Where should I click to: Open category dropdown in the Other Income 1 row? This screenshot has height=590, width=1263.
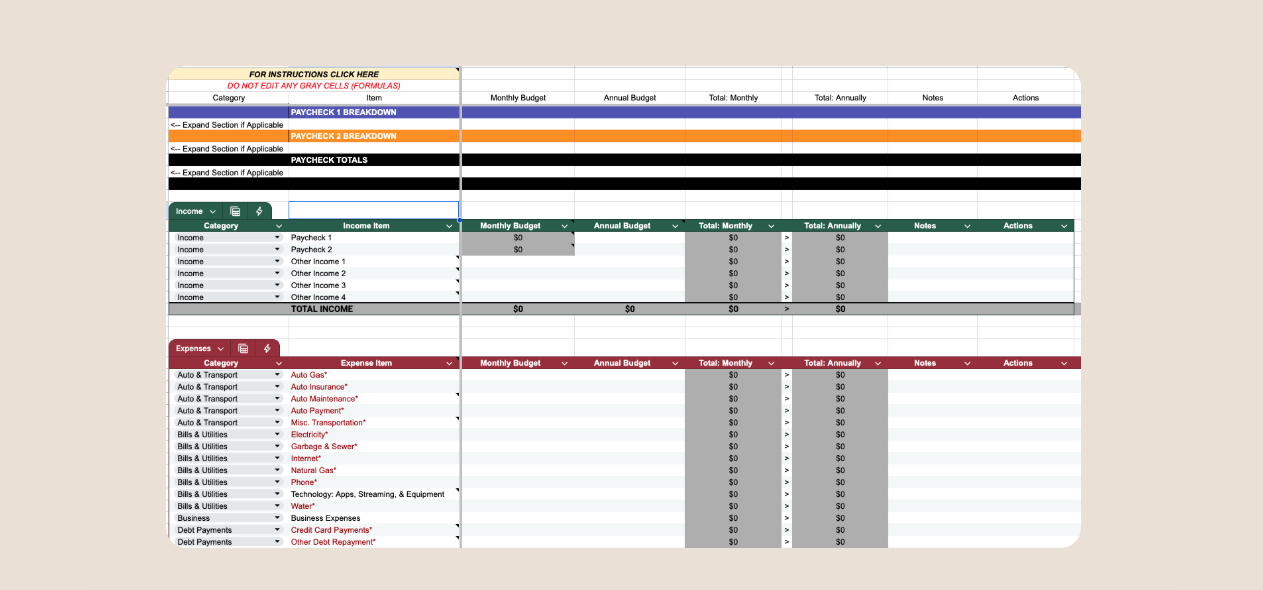coord(277,262)
